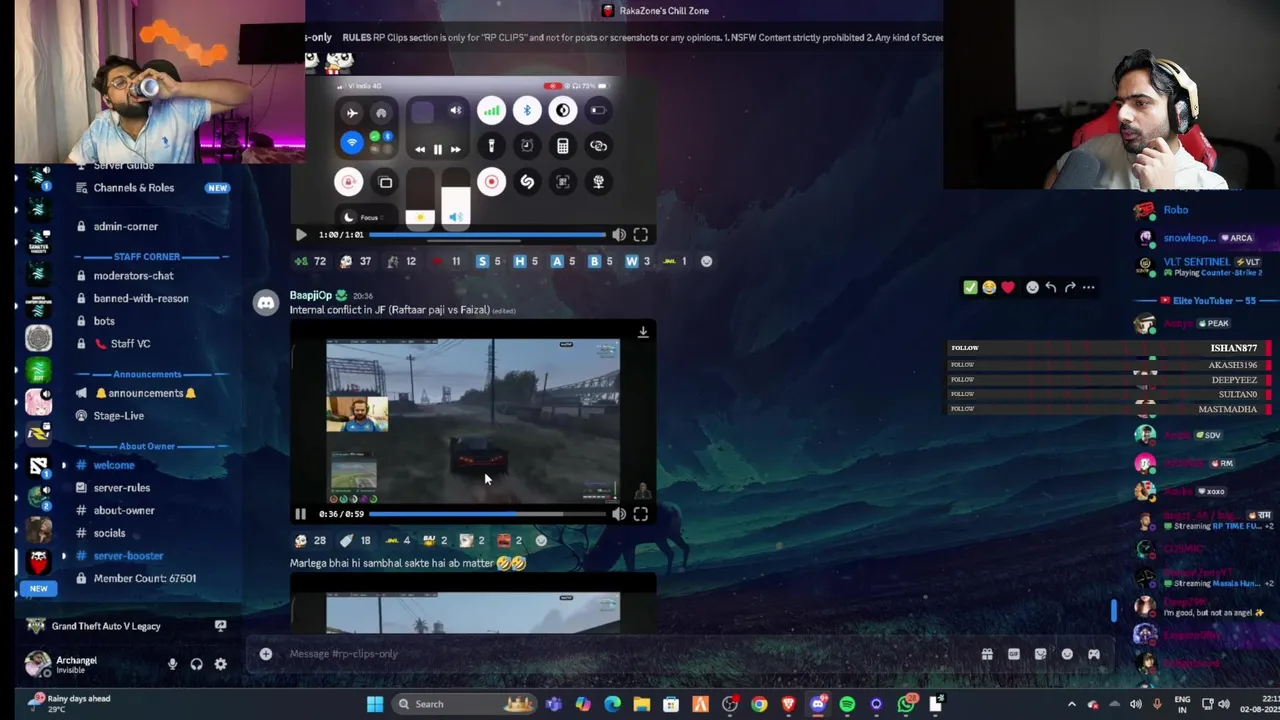Toggle the reaction with count 28
Screen dimensions: 1280x720
point(309,540)
